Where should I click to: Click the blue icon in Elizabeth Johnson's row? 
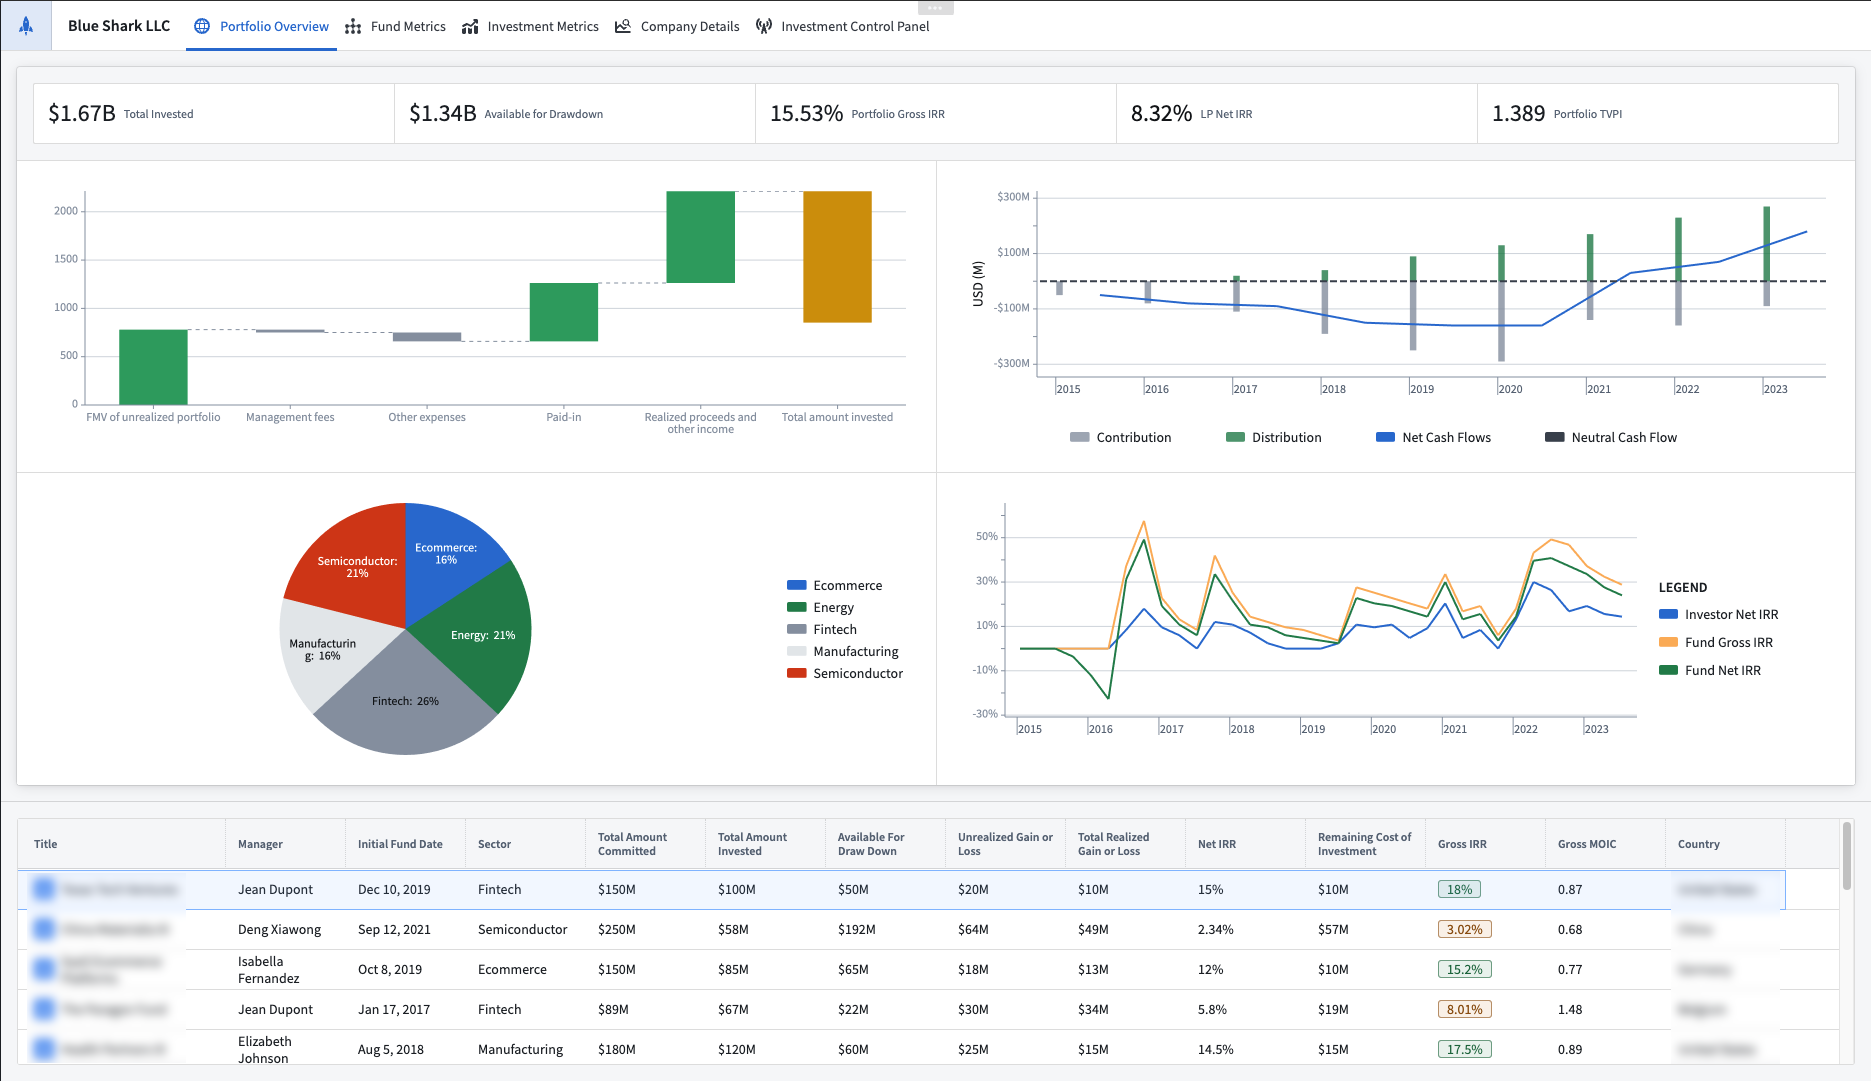coord(43,1048)
